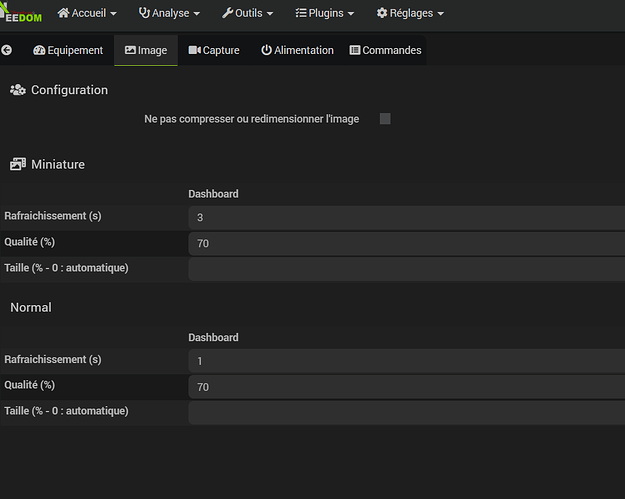Click Normal Taille input field
The image size is (625, 499).
pos(407,413)
